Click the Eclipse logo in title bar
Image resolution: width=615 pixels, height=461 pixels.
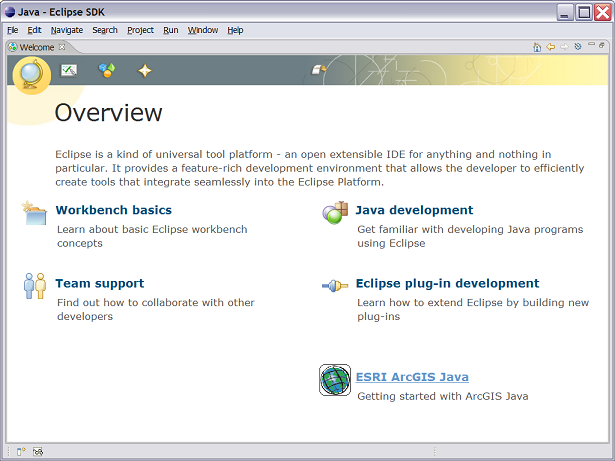tap(10, 12)
